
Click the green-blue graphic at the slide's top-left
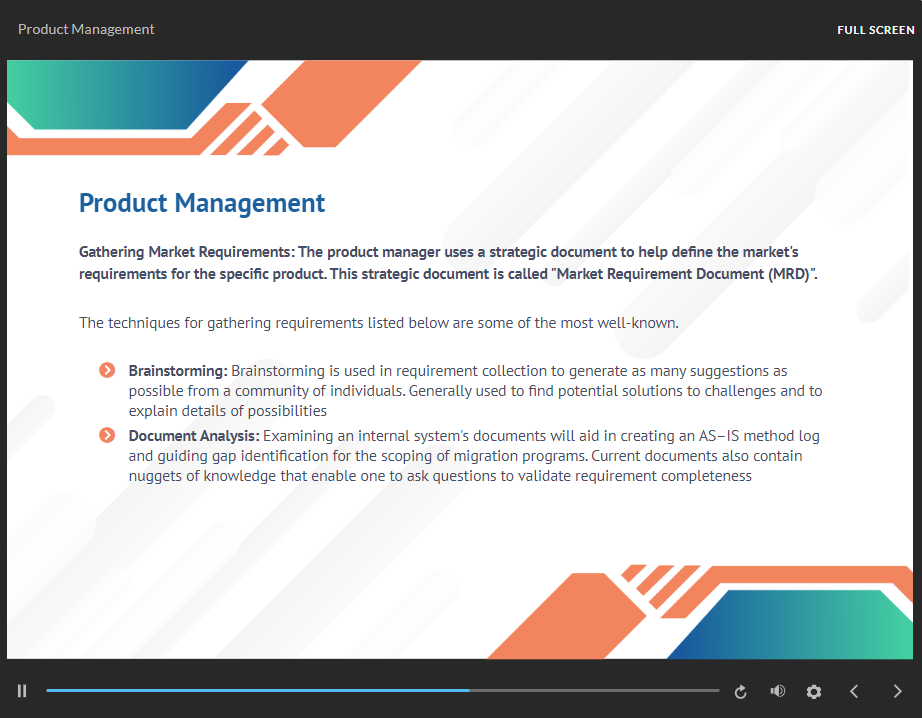(x=120, y=95)
